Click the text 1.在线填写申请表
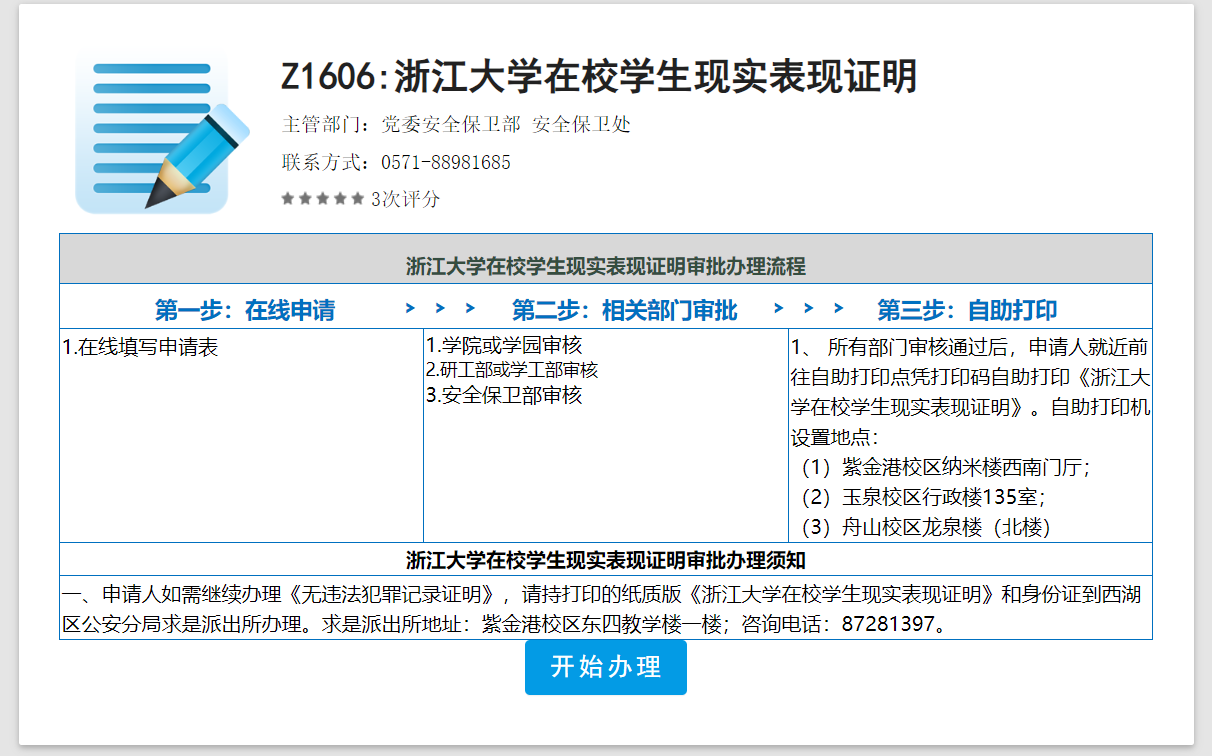This screenshot has height=756, width=1212. pyautogui.click(x=140, y=348)
